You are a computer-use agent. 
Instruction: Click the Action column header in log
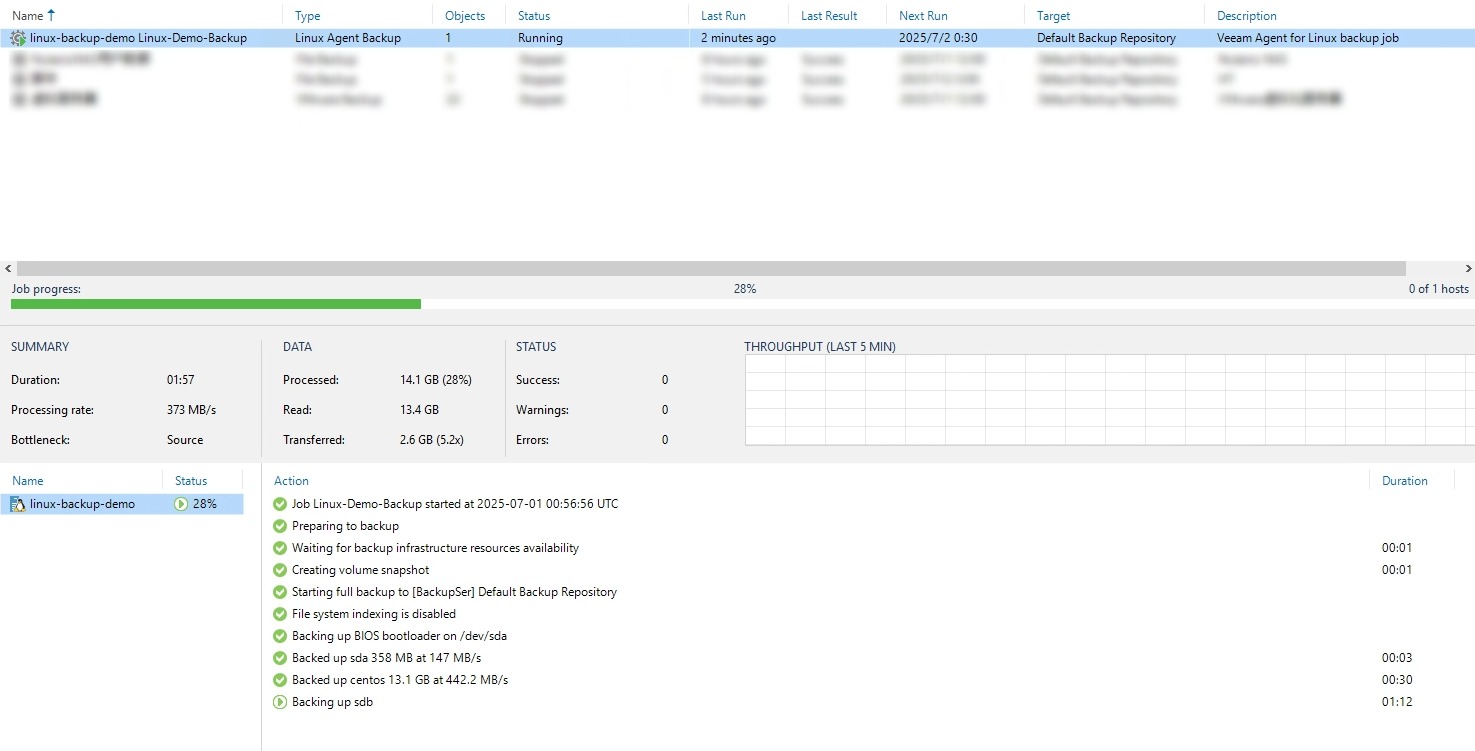(291, 481)
